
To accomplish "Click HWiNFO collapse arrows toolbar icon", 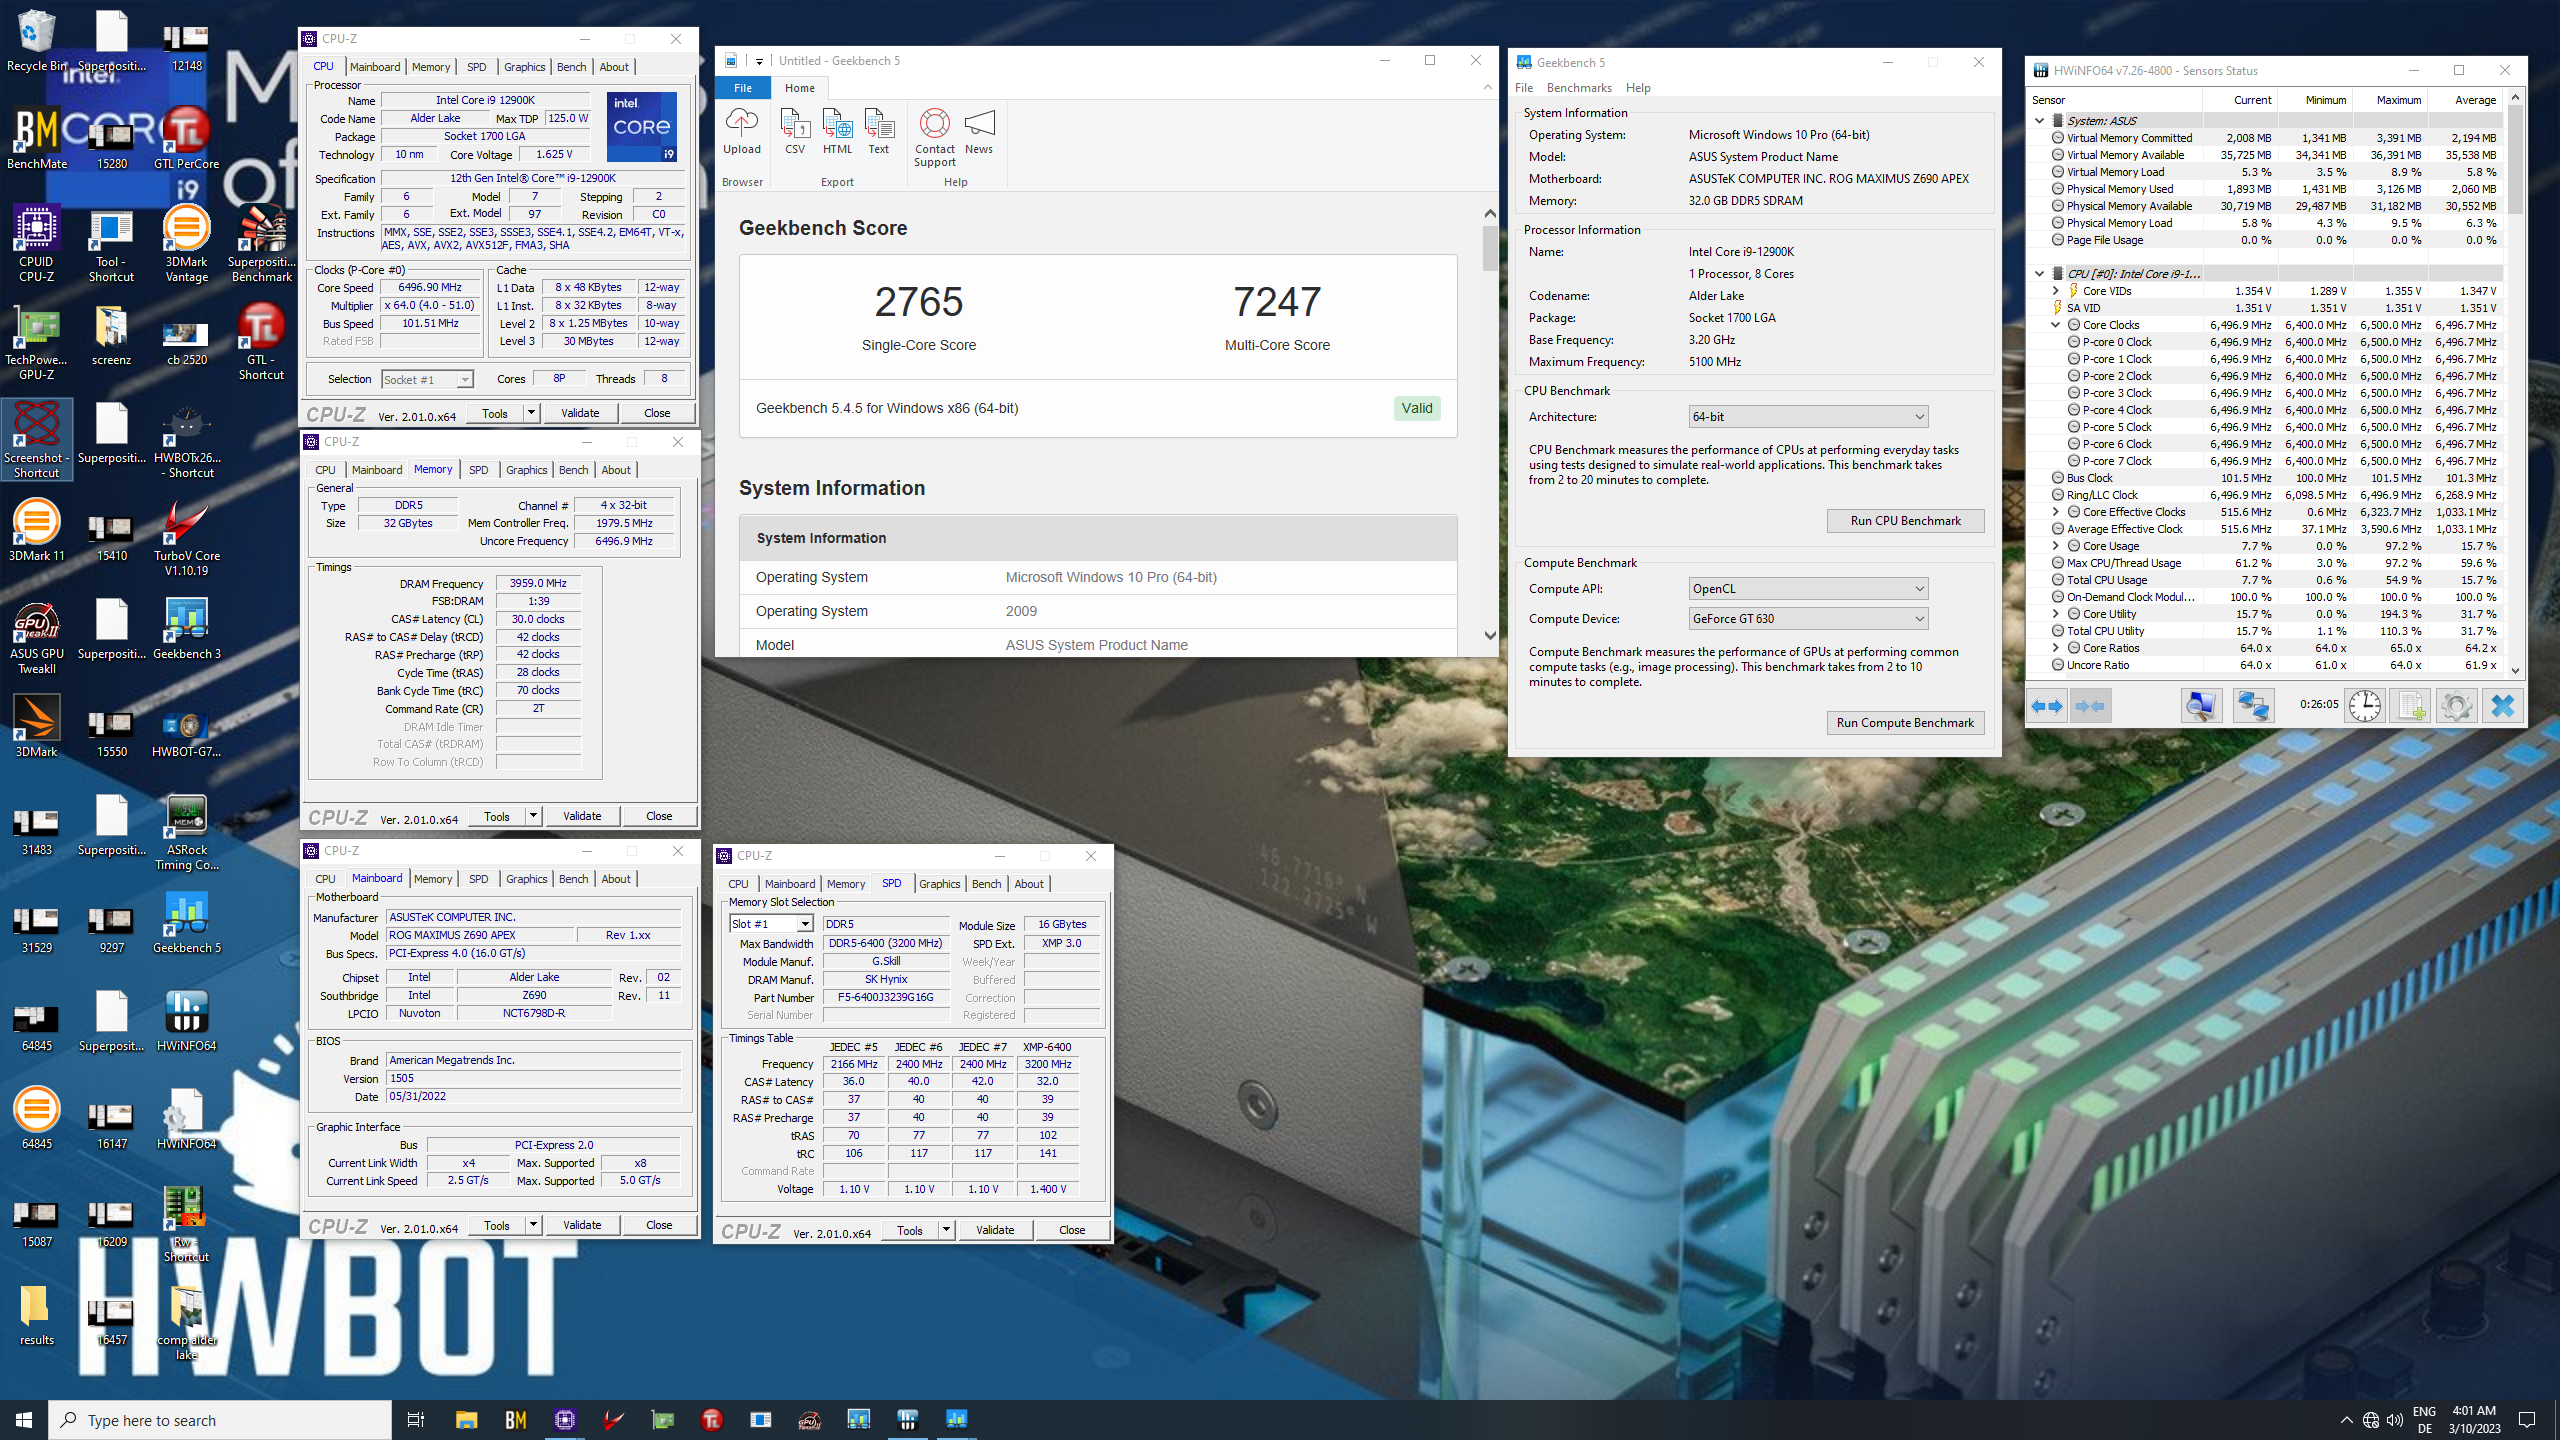I will [x=2090, y=706].
